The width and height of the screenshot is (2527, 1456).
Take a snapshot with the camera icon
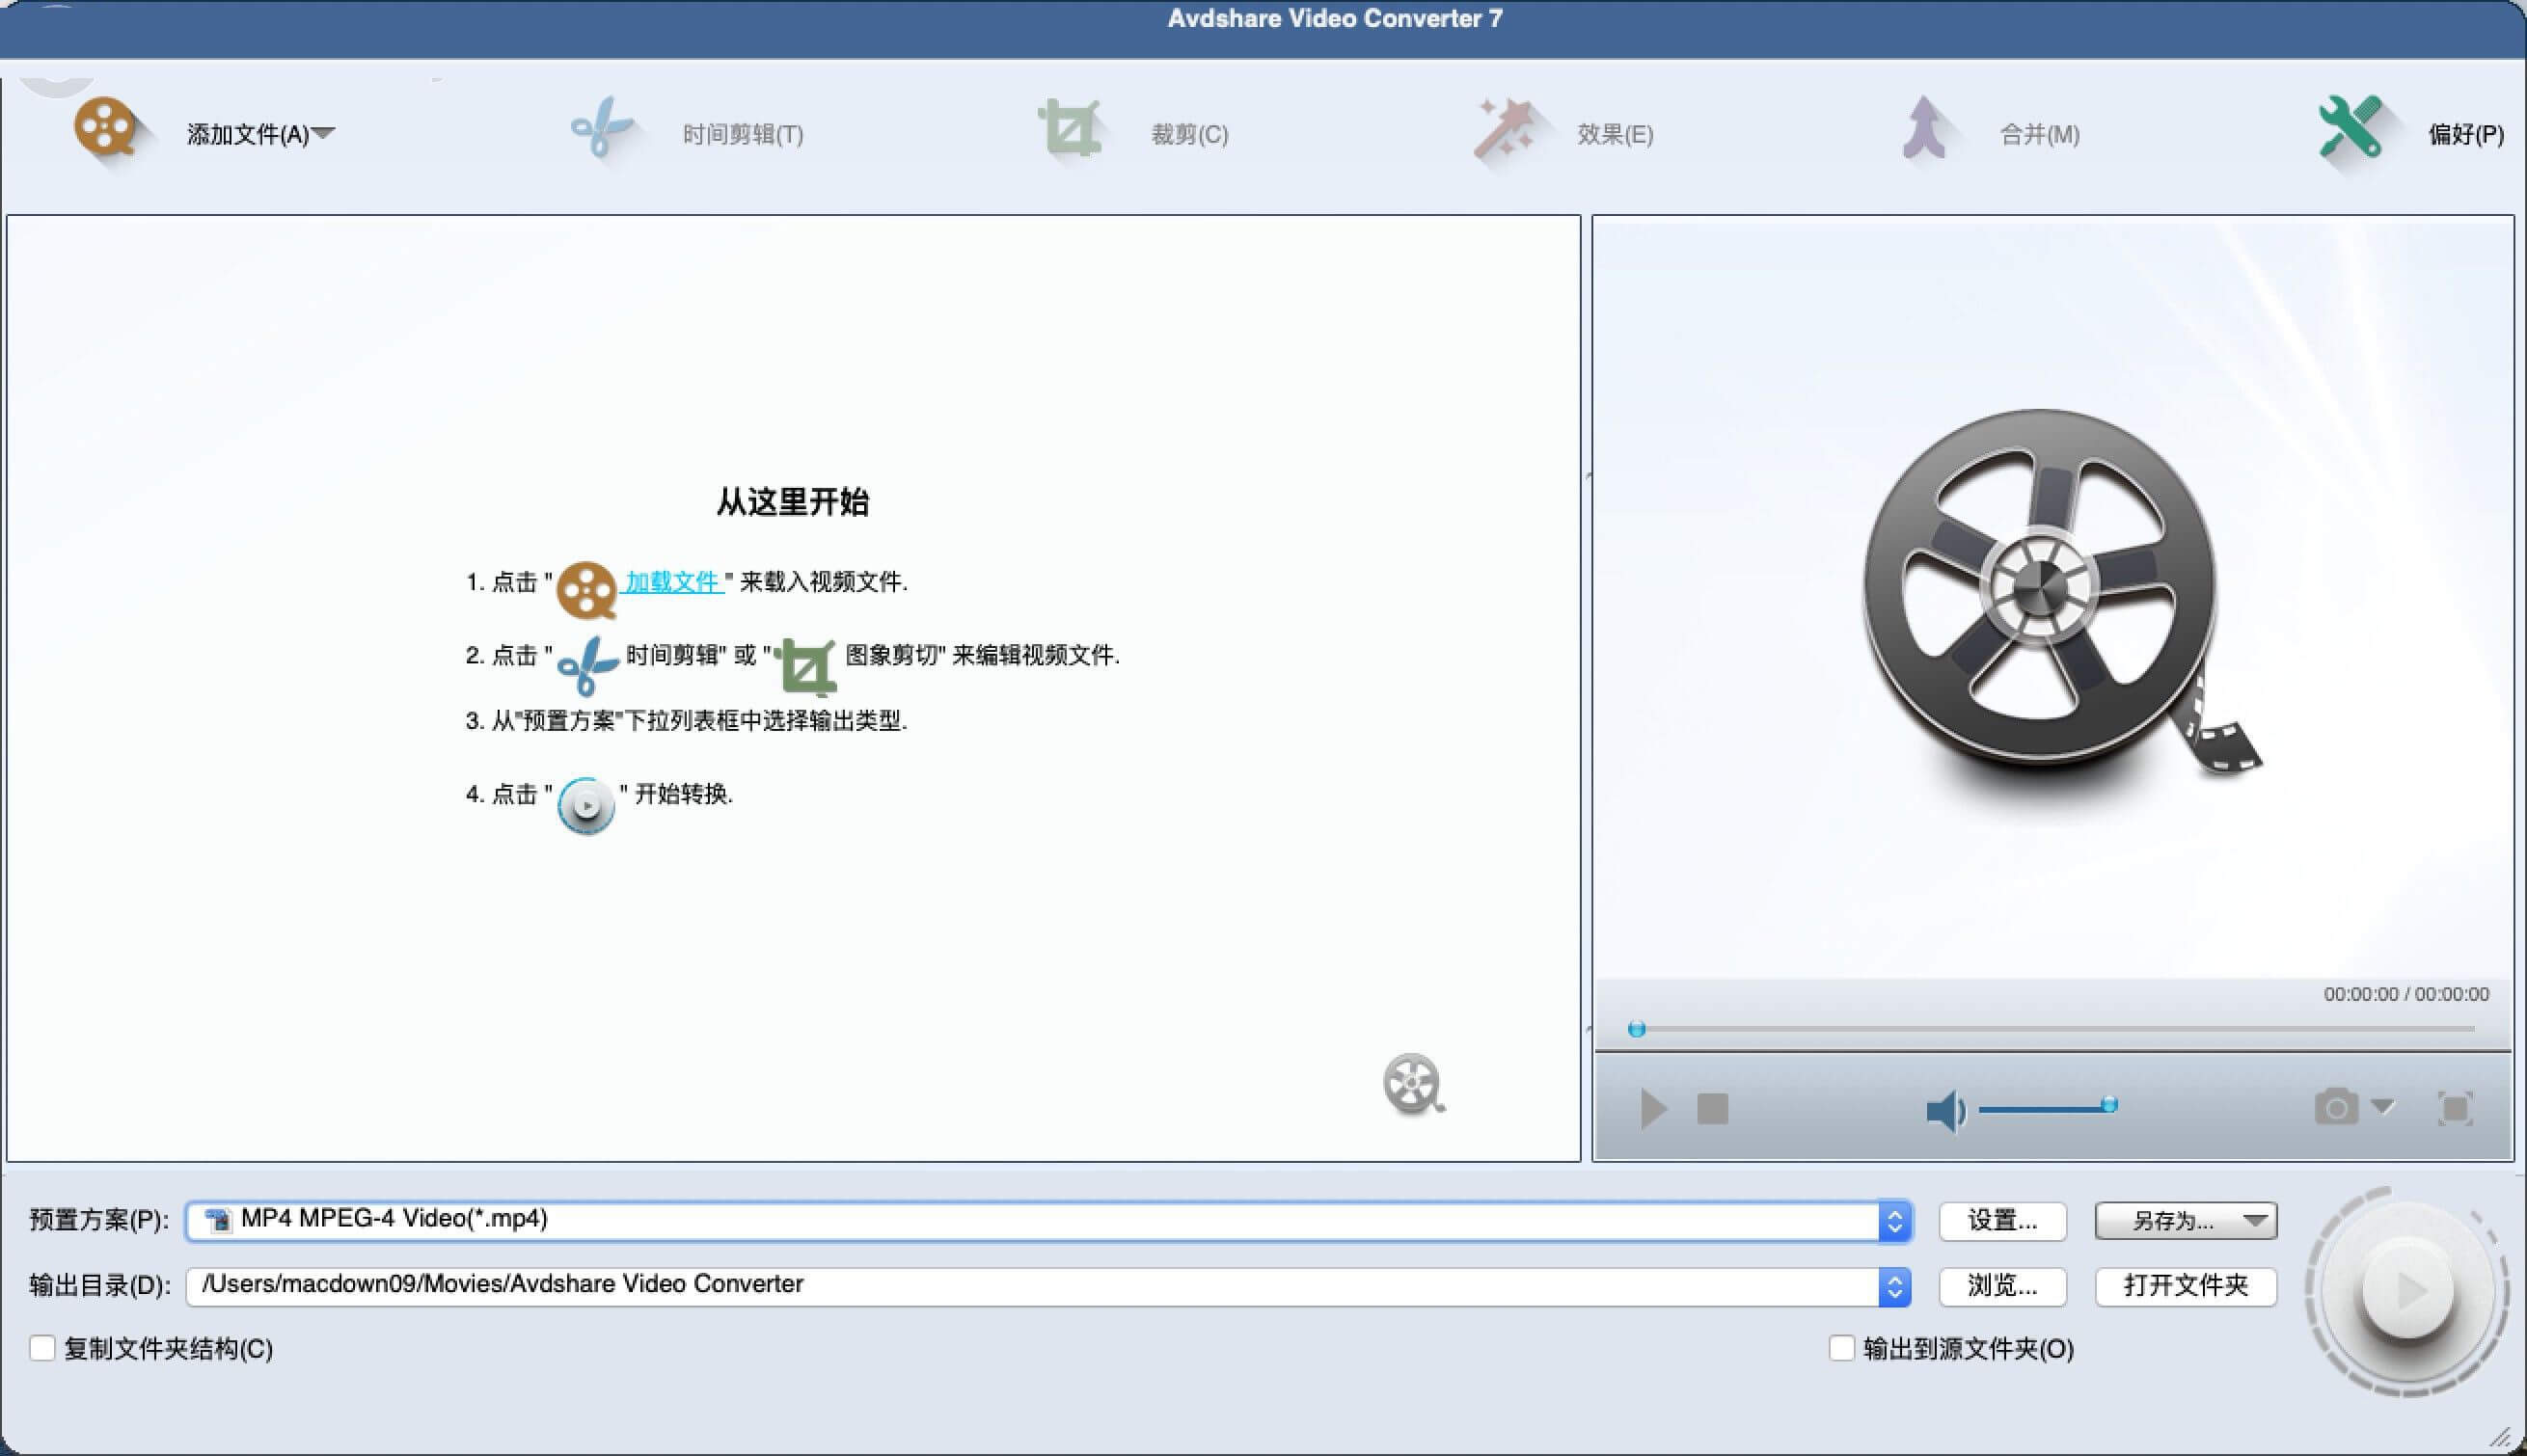point(2336,1107)
